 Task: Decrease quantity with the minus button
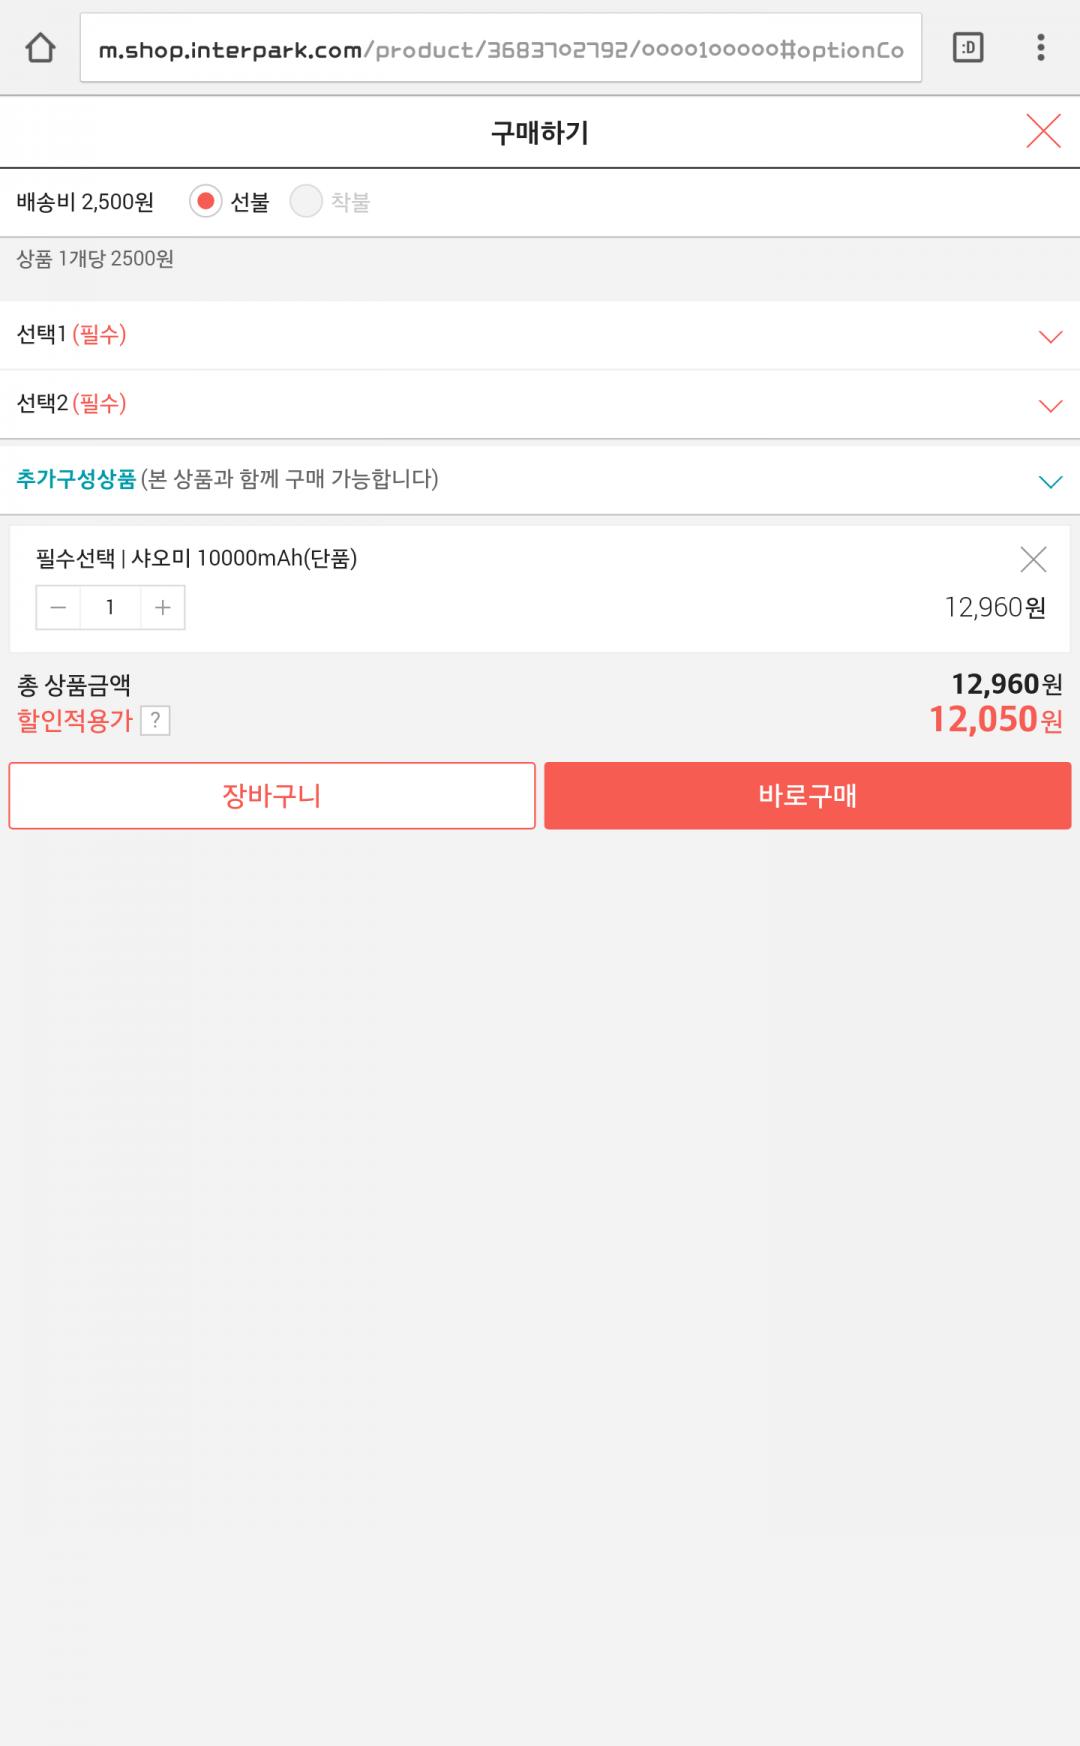pos(59,608)
